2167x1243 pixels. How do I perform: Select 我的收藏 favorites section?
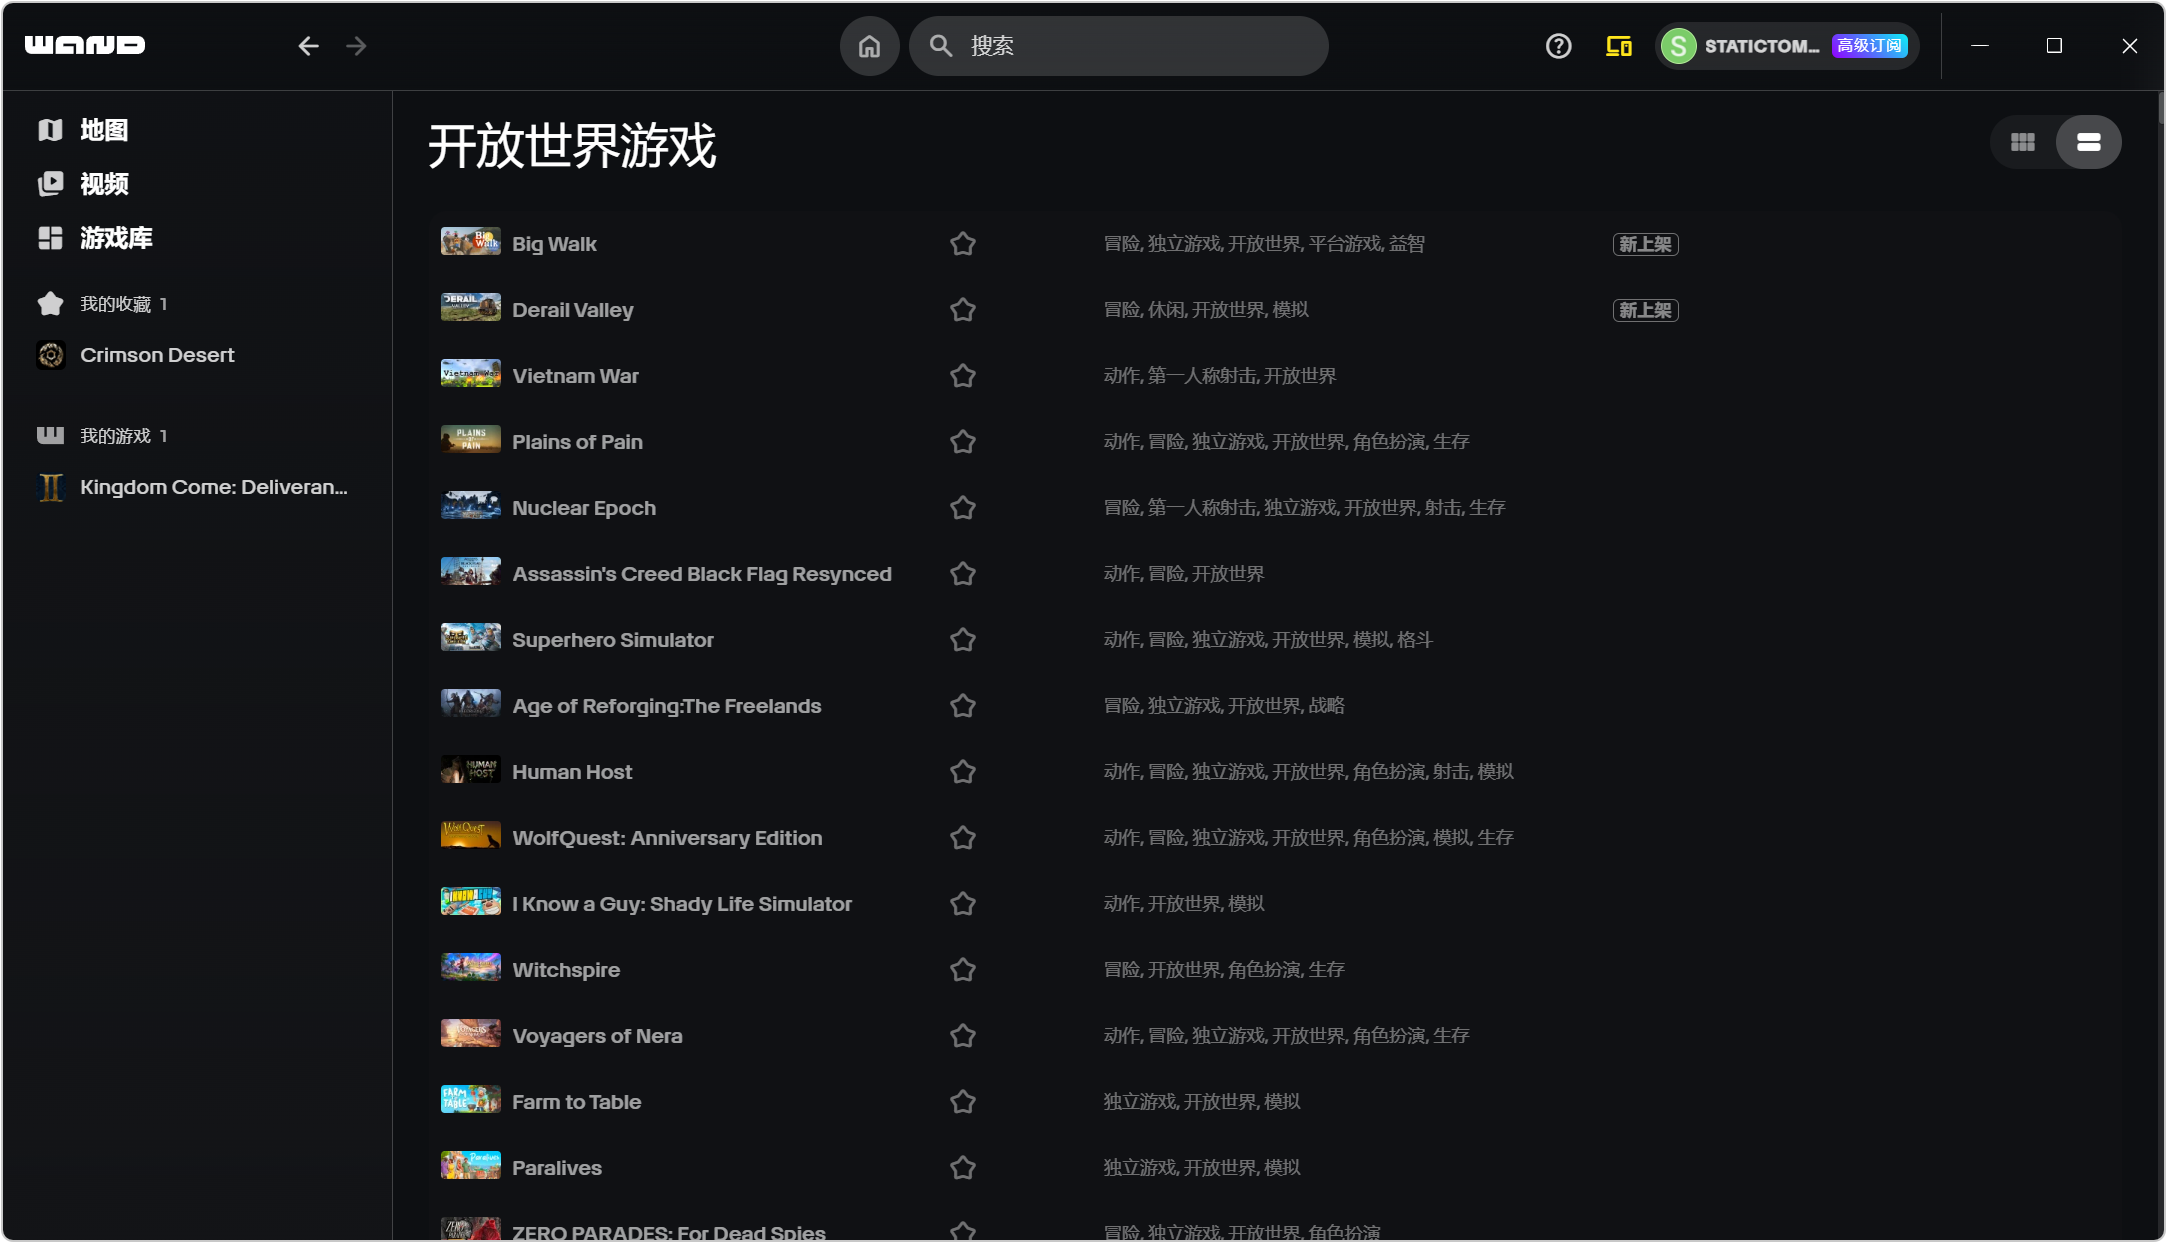pyautogui.click(x=102, y=304)
